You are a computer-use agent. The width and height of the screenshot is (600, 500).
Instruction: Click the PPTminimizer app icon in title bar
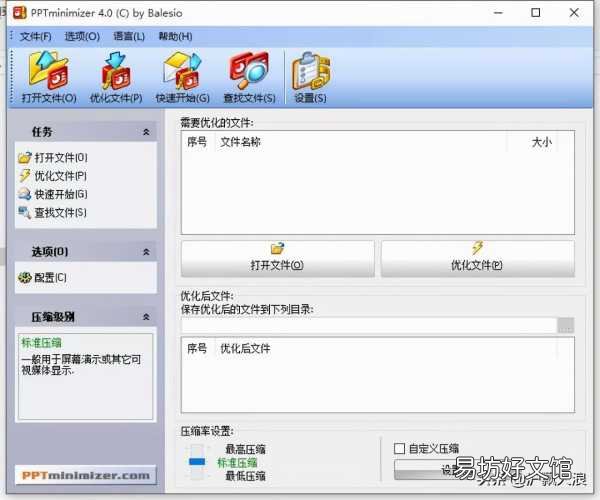[x=20, y=13]
